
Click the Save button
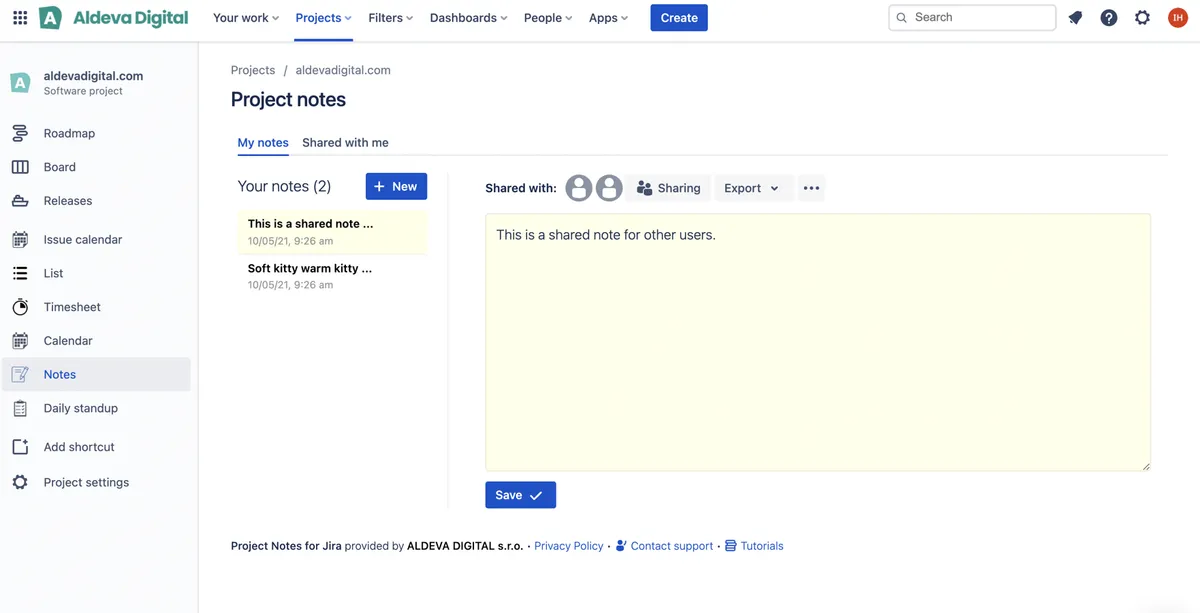(520, 495)
